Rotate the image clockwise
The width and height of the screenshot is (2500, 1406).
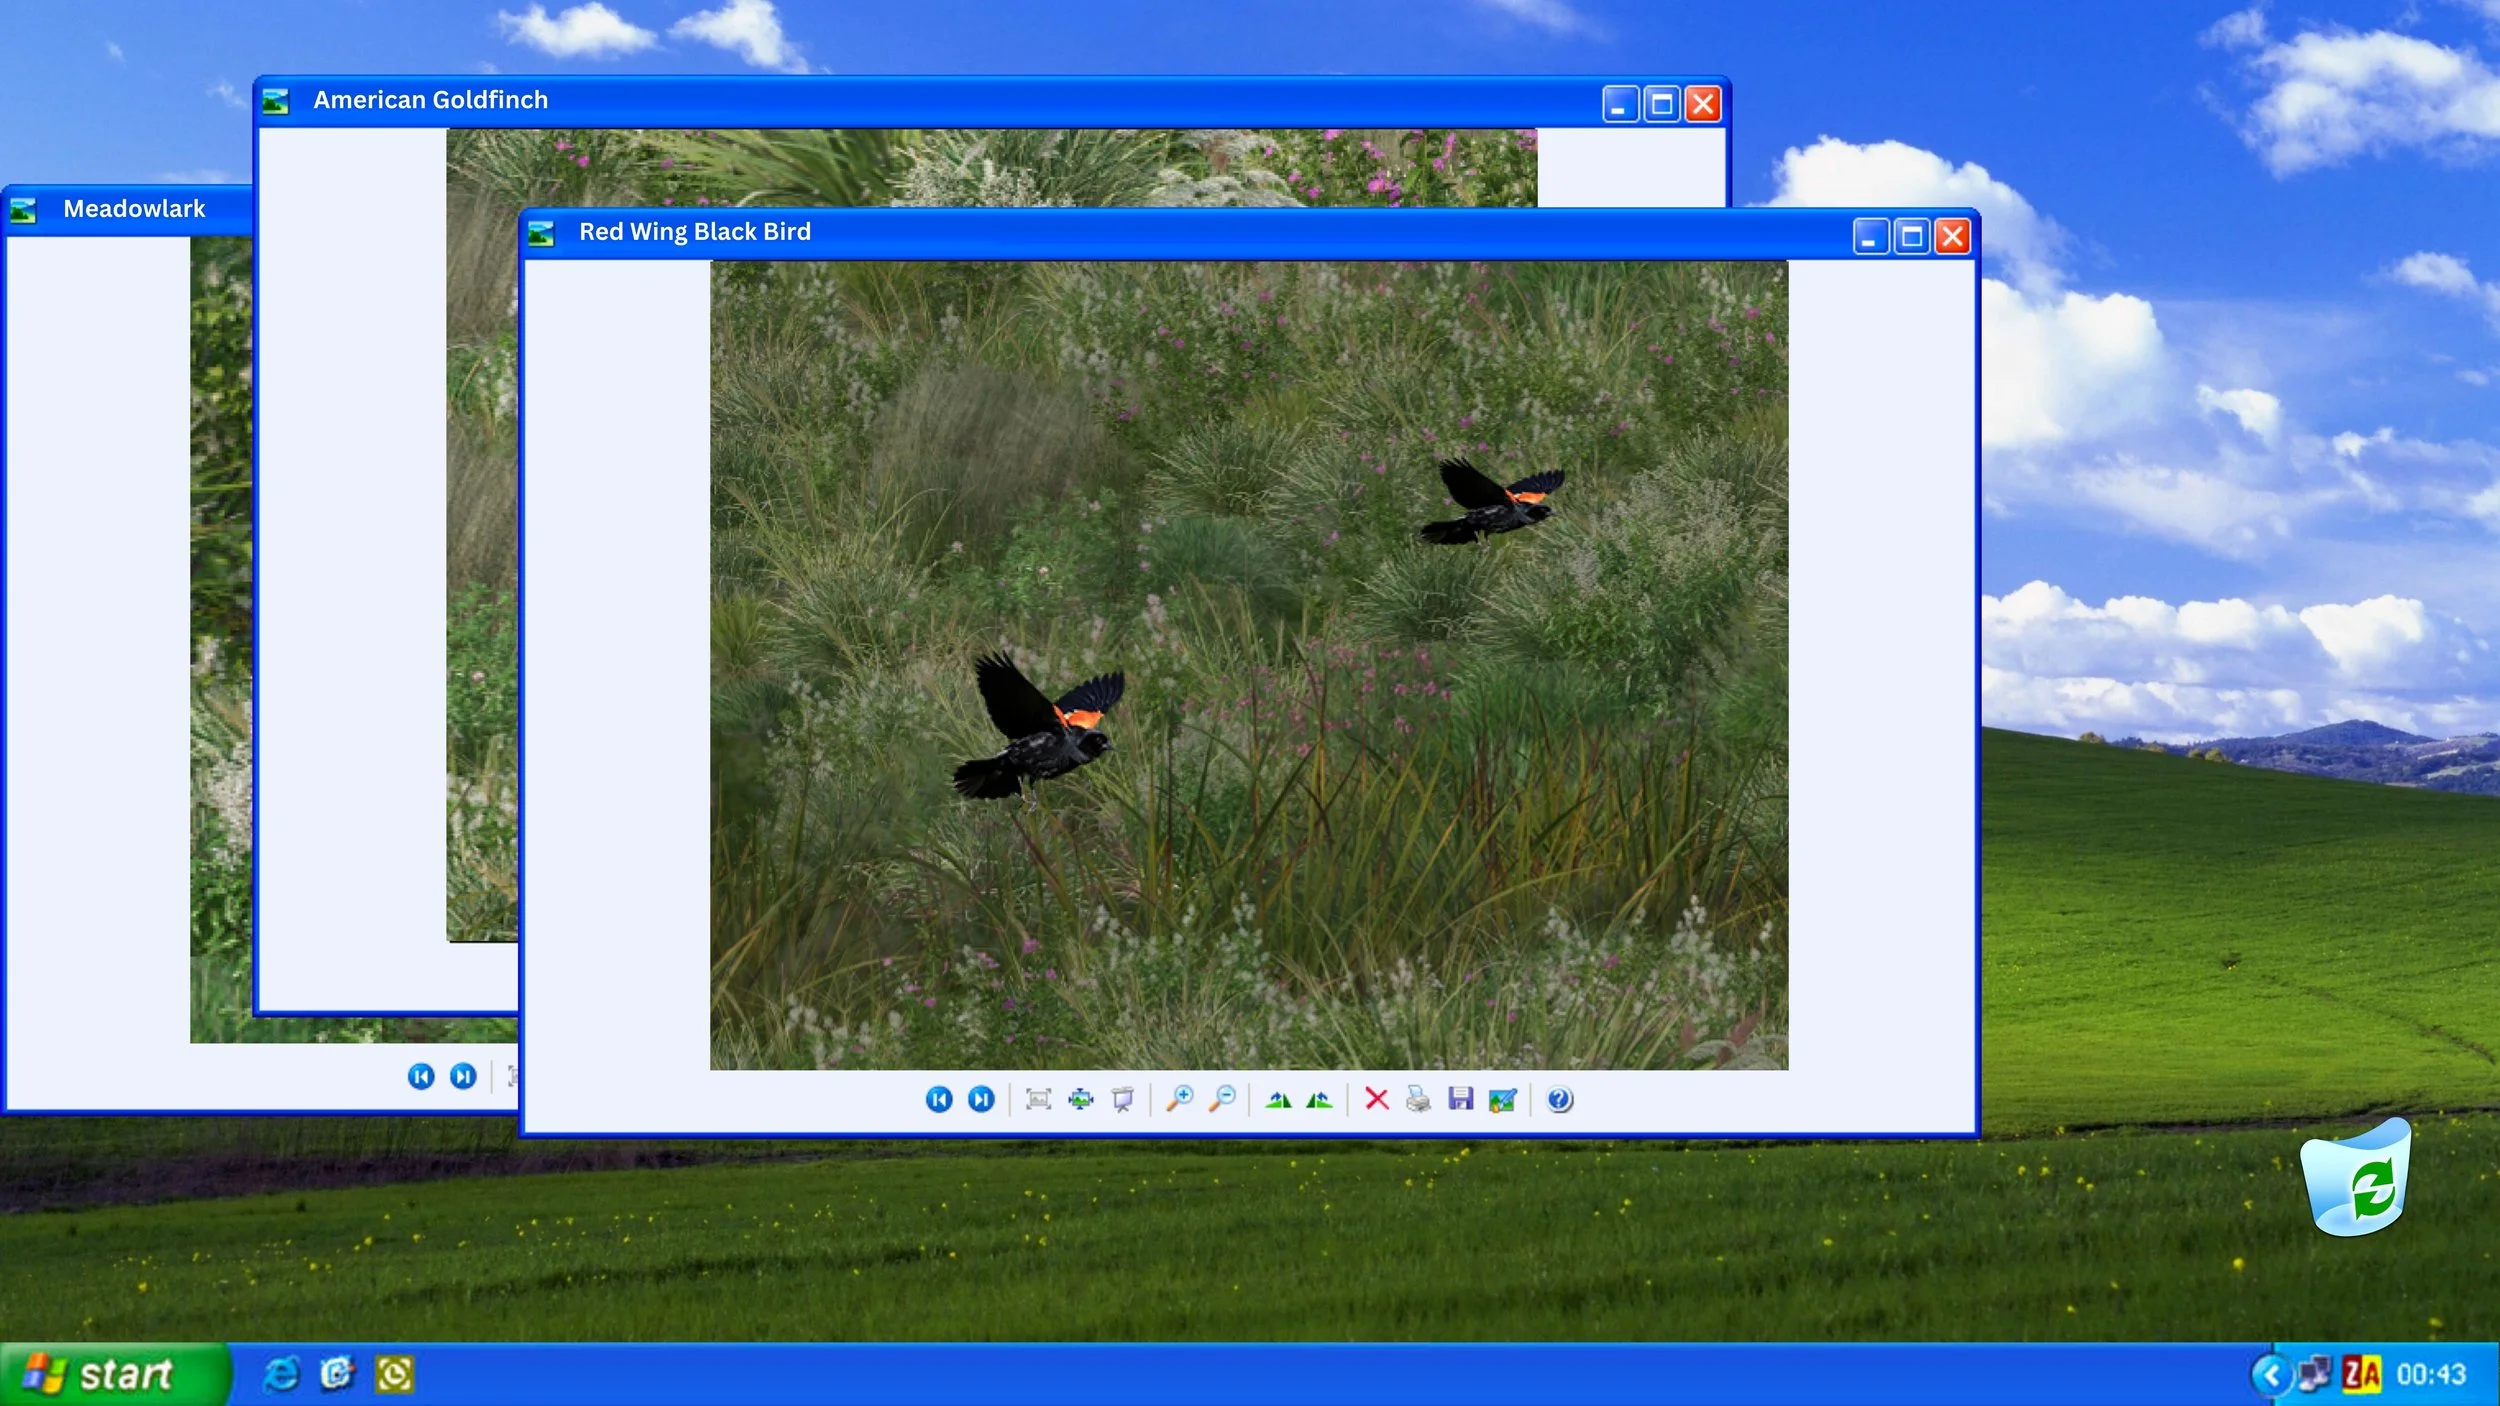(1278, 1100)
